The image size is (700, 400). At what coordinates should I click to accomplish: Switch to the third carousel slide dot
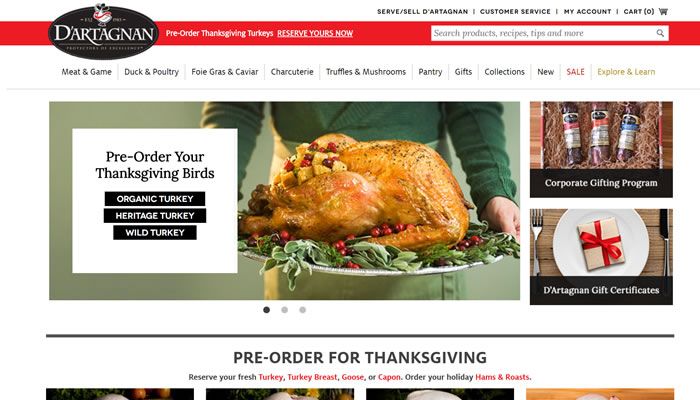(303, 310)
